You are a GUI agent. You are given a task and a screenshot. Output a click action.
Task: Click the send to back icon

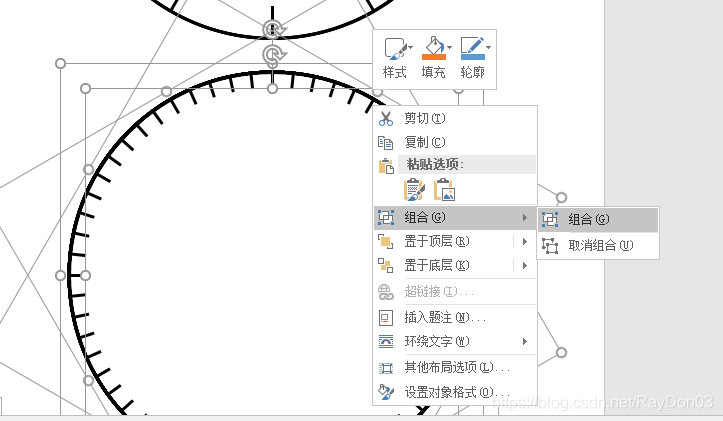tap(385, 266)
